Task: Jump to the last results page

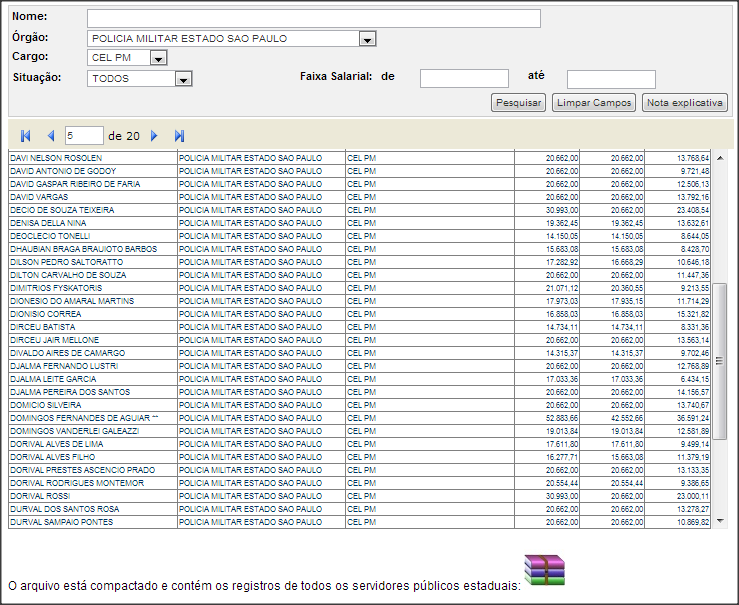Action: [179, 136]
